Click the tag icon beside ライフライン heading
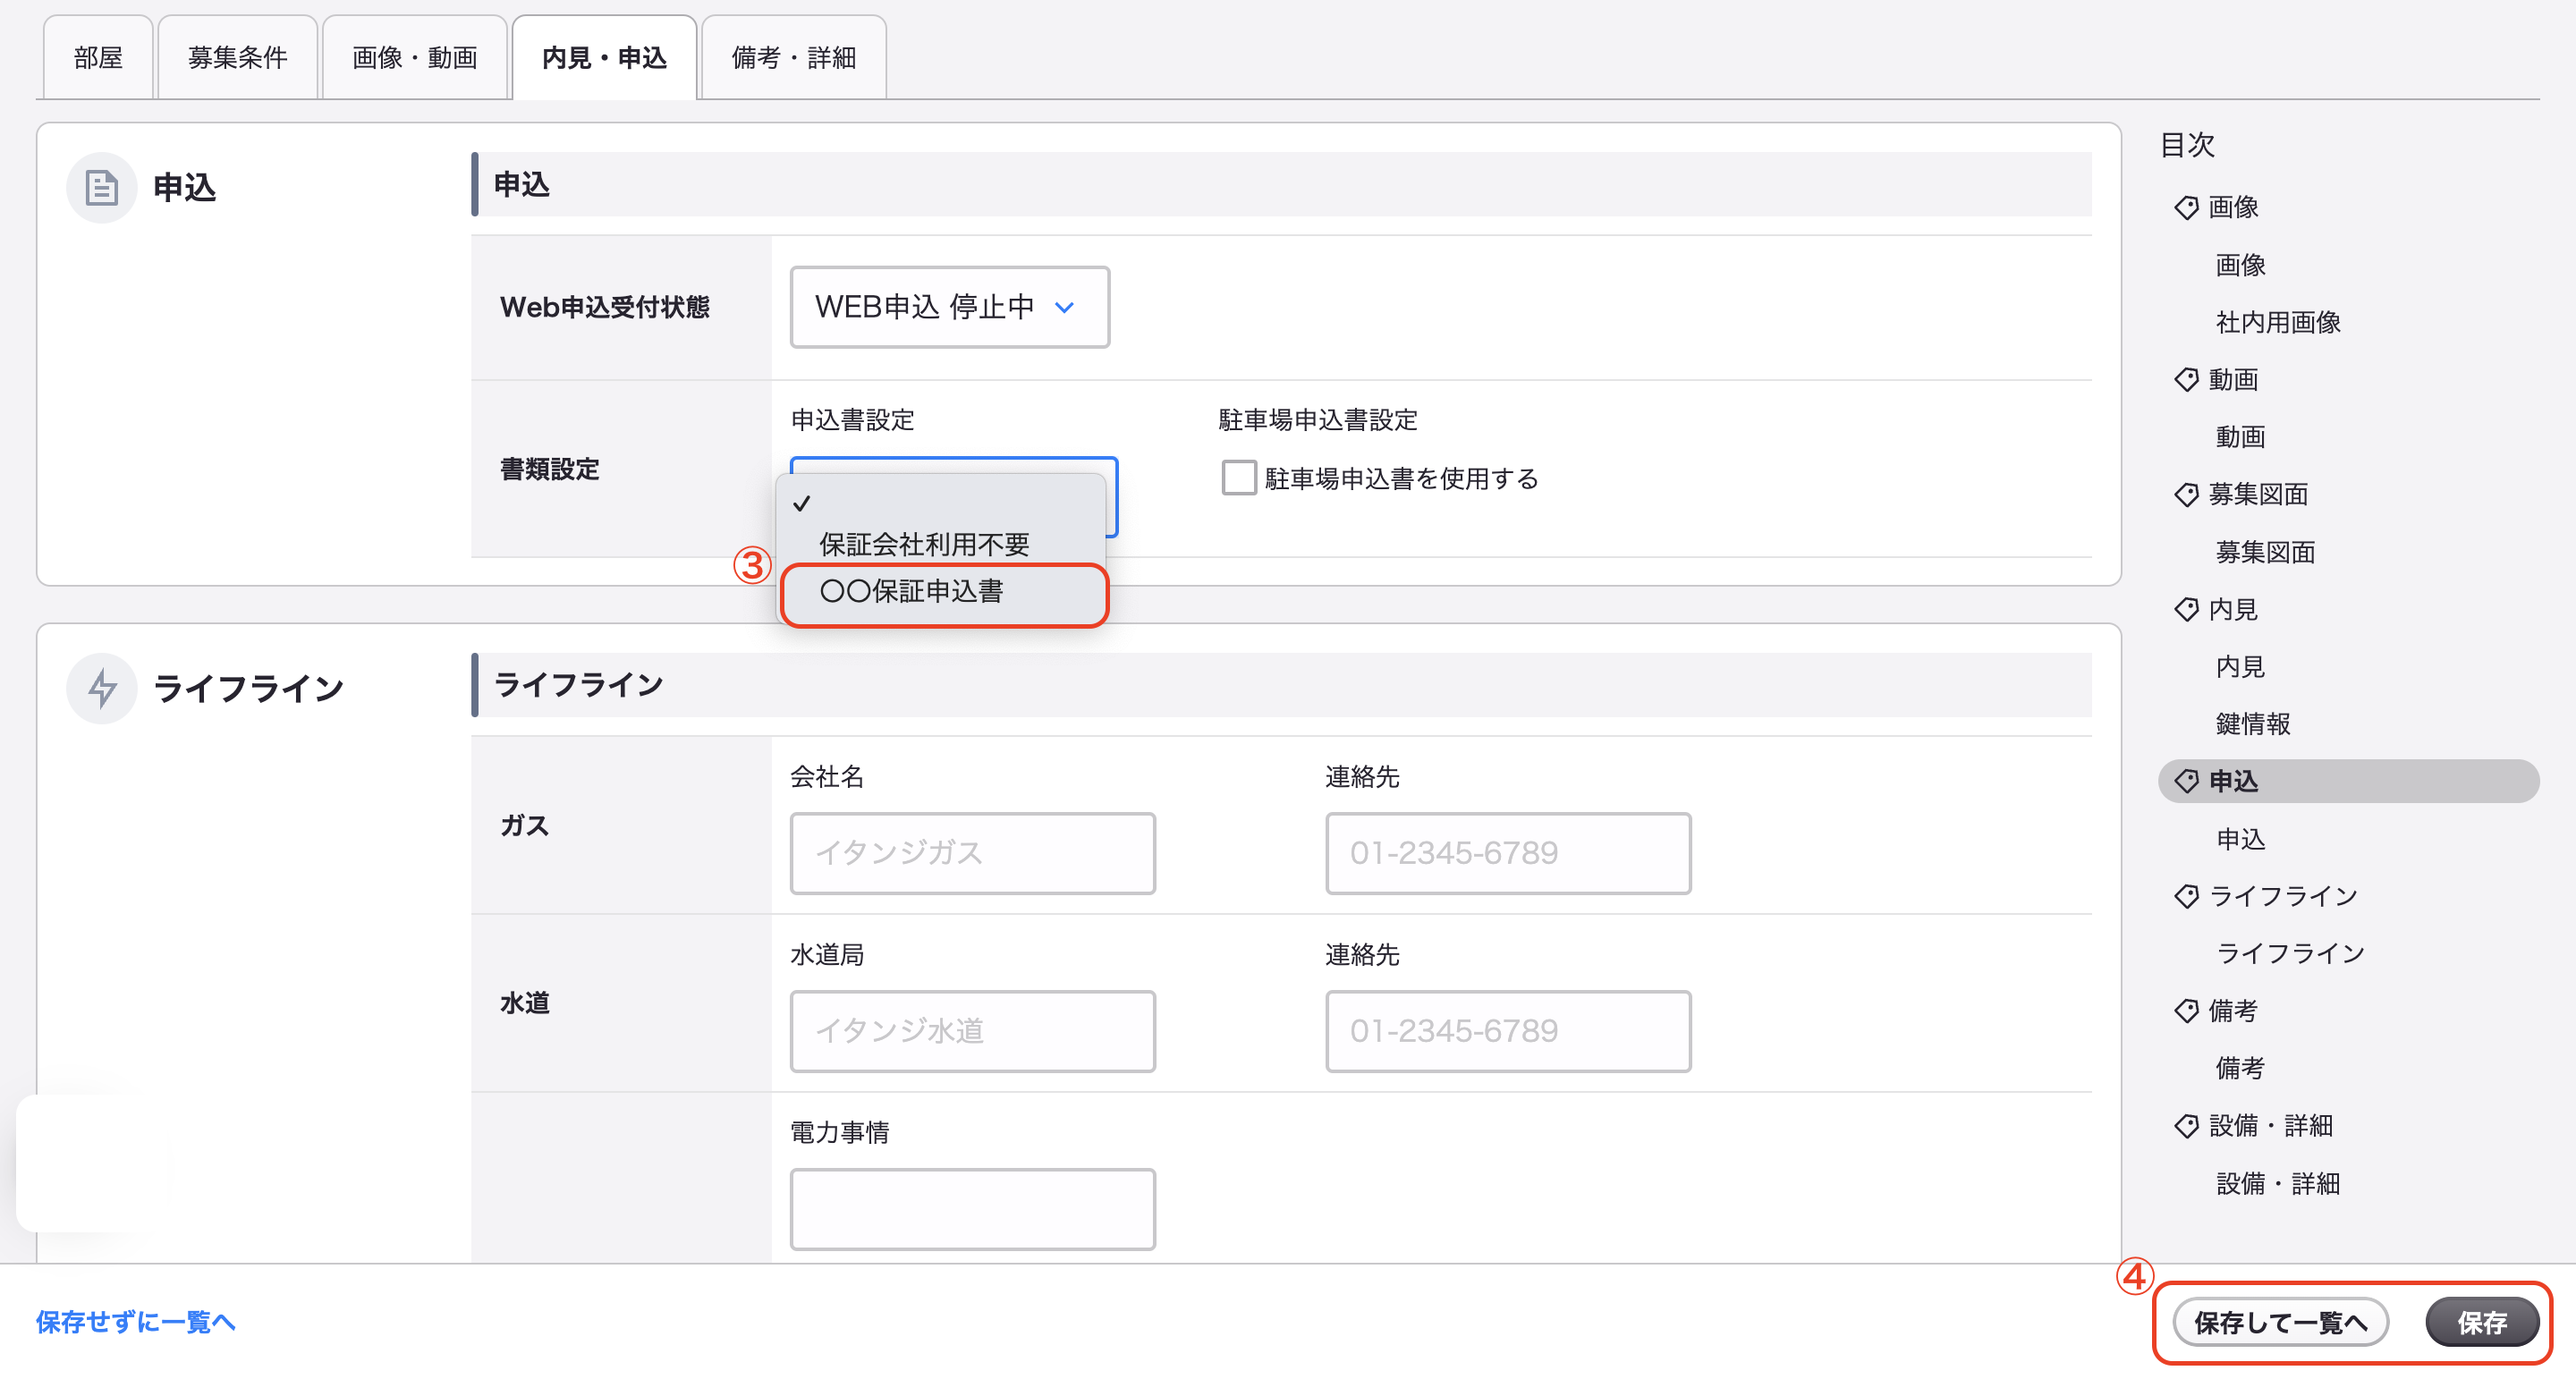The width and height of the screenshot is (2576, 1379). pos(2186,896)
